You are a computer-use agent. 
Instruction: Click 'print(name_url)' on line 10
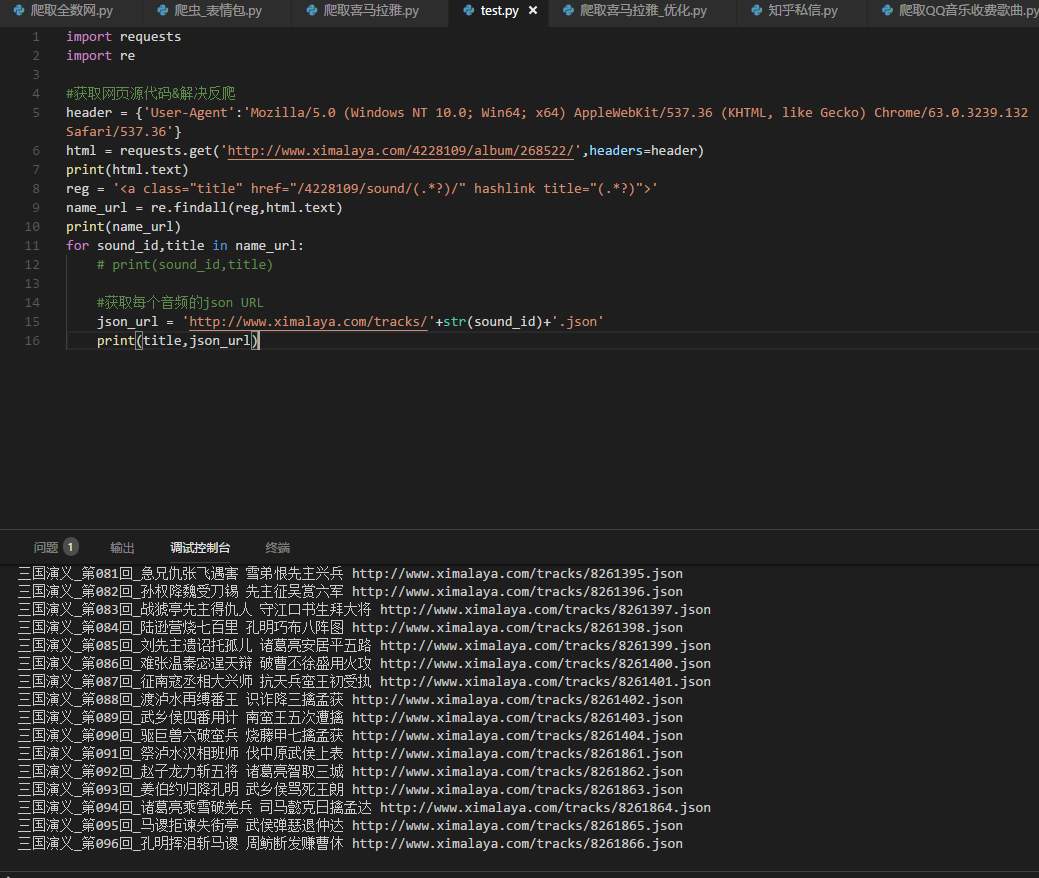[x=123, y=227]
